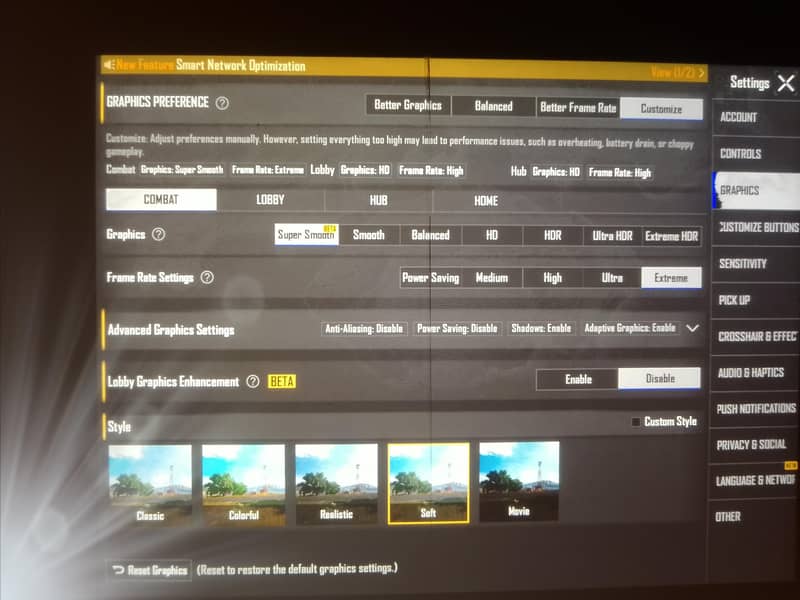Open CONTROLS settings section

click(756, 154)
